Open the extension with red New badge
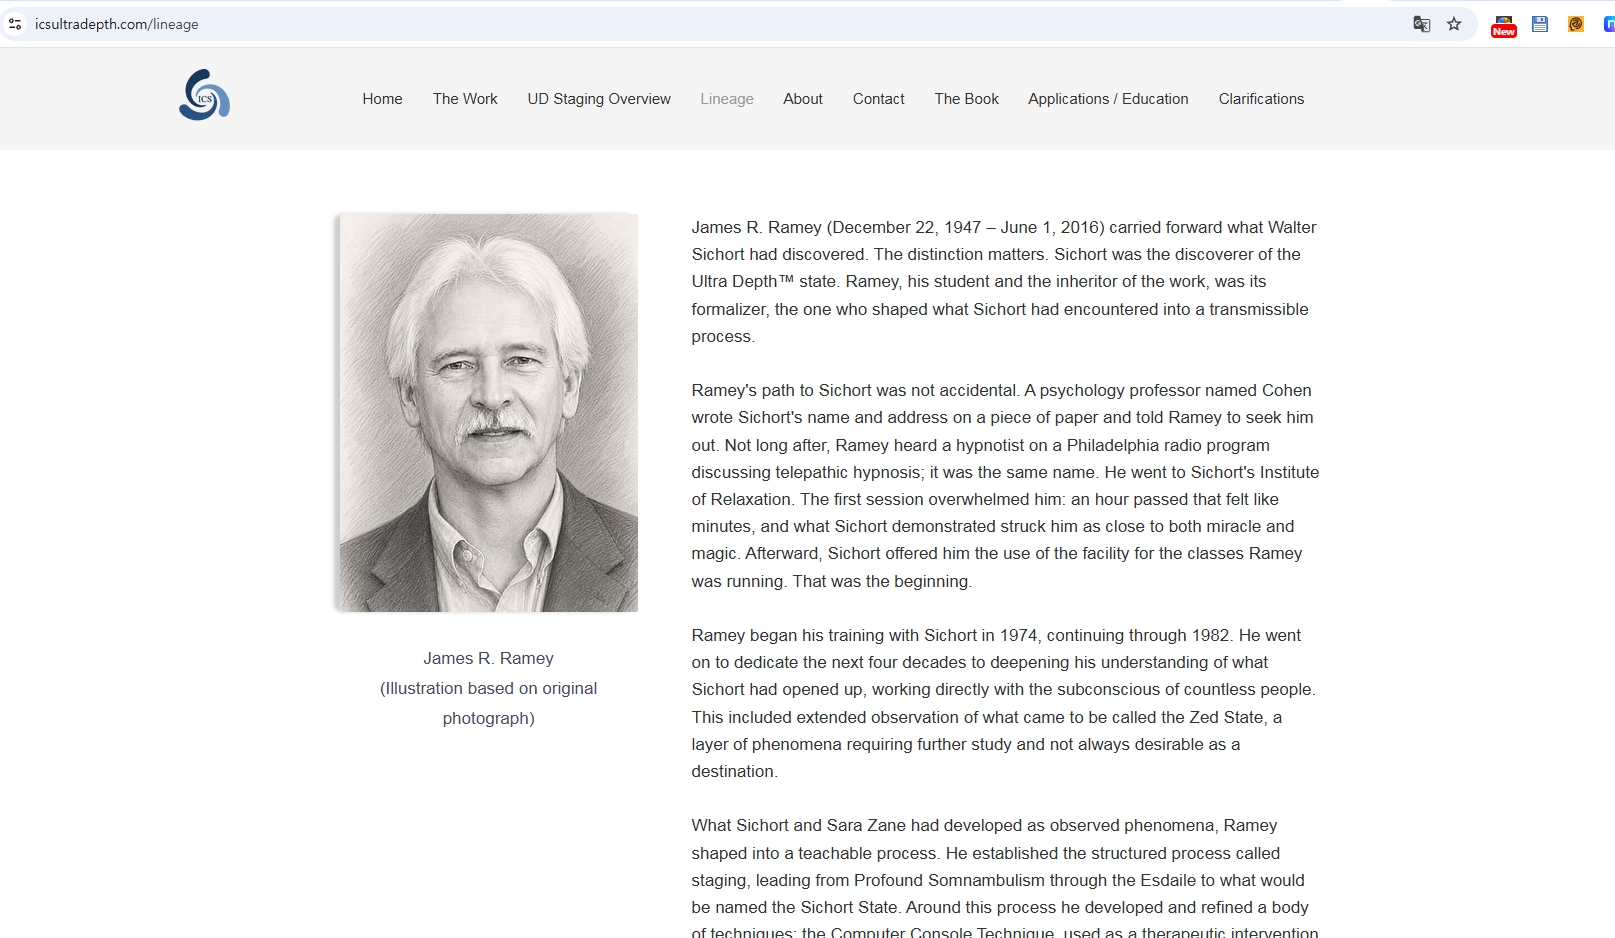The height and width of the screenshot is (938, 1615). point(1503,25)
